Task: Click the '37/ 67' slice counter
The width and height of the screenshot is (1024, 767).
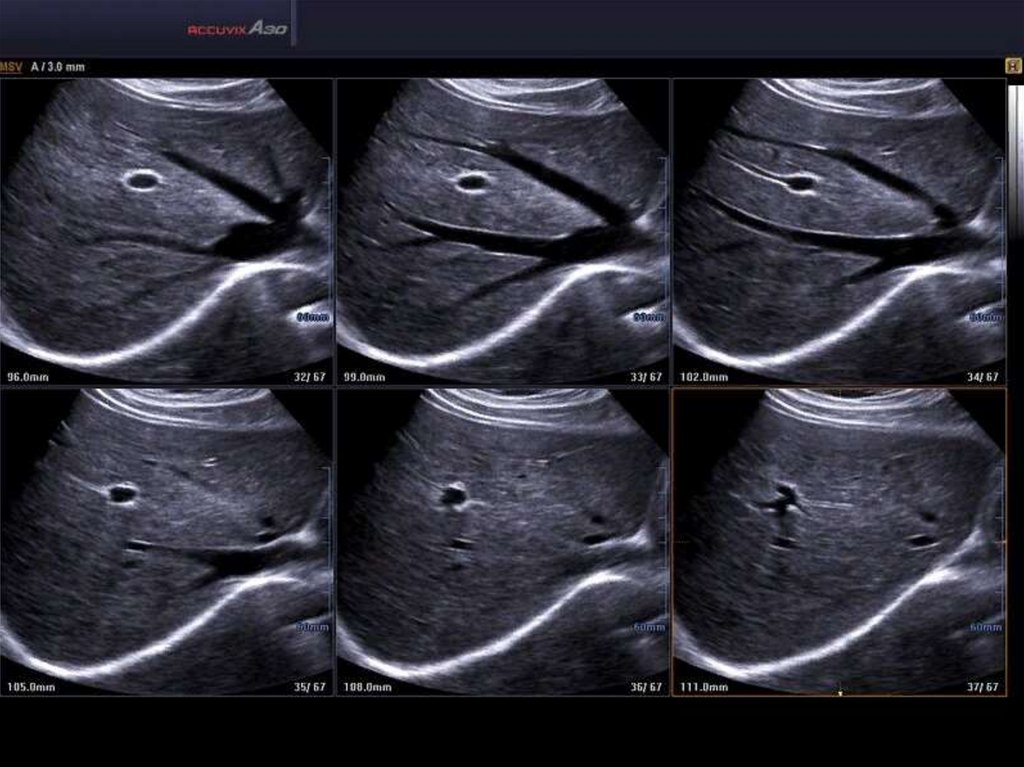Action: pyautogui.click(x=983, y=687)
